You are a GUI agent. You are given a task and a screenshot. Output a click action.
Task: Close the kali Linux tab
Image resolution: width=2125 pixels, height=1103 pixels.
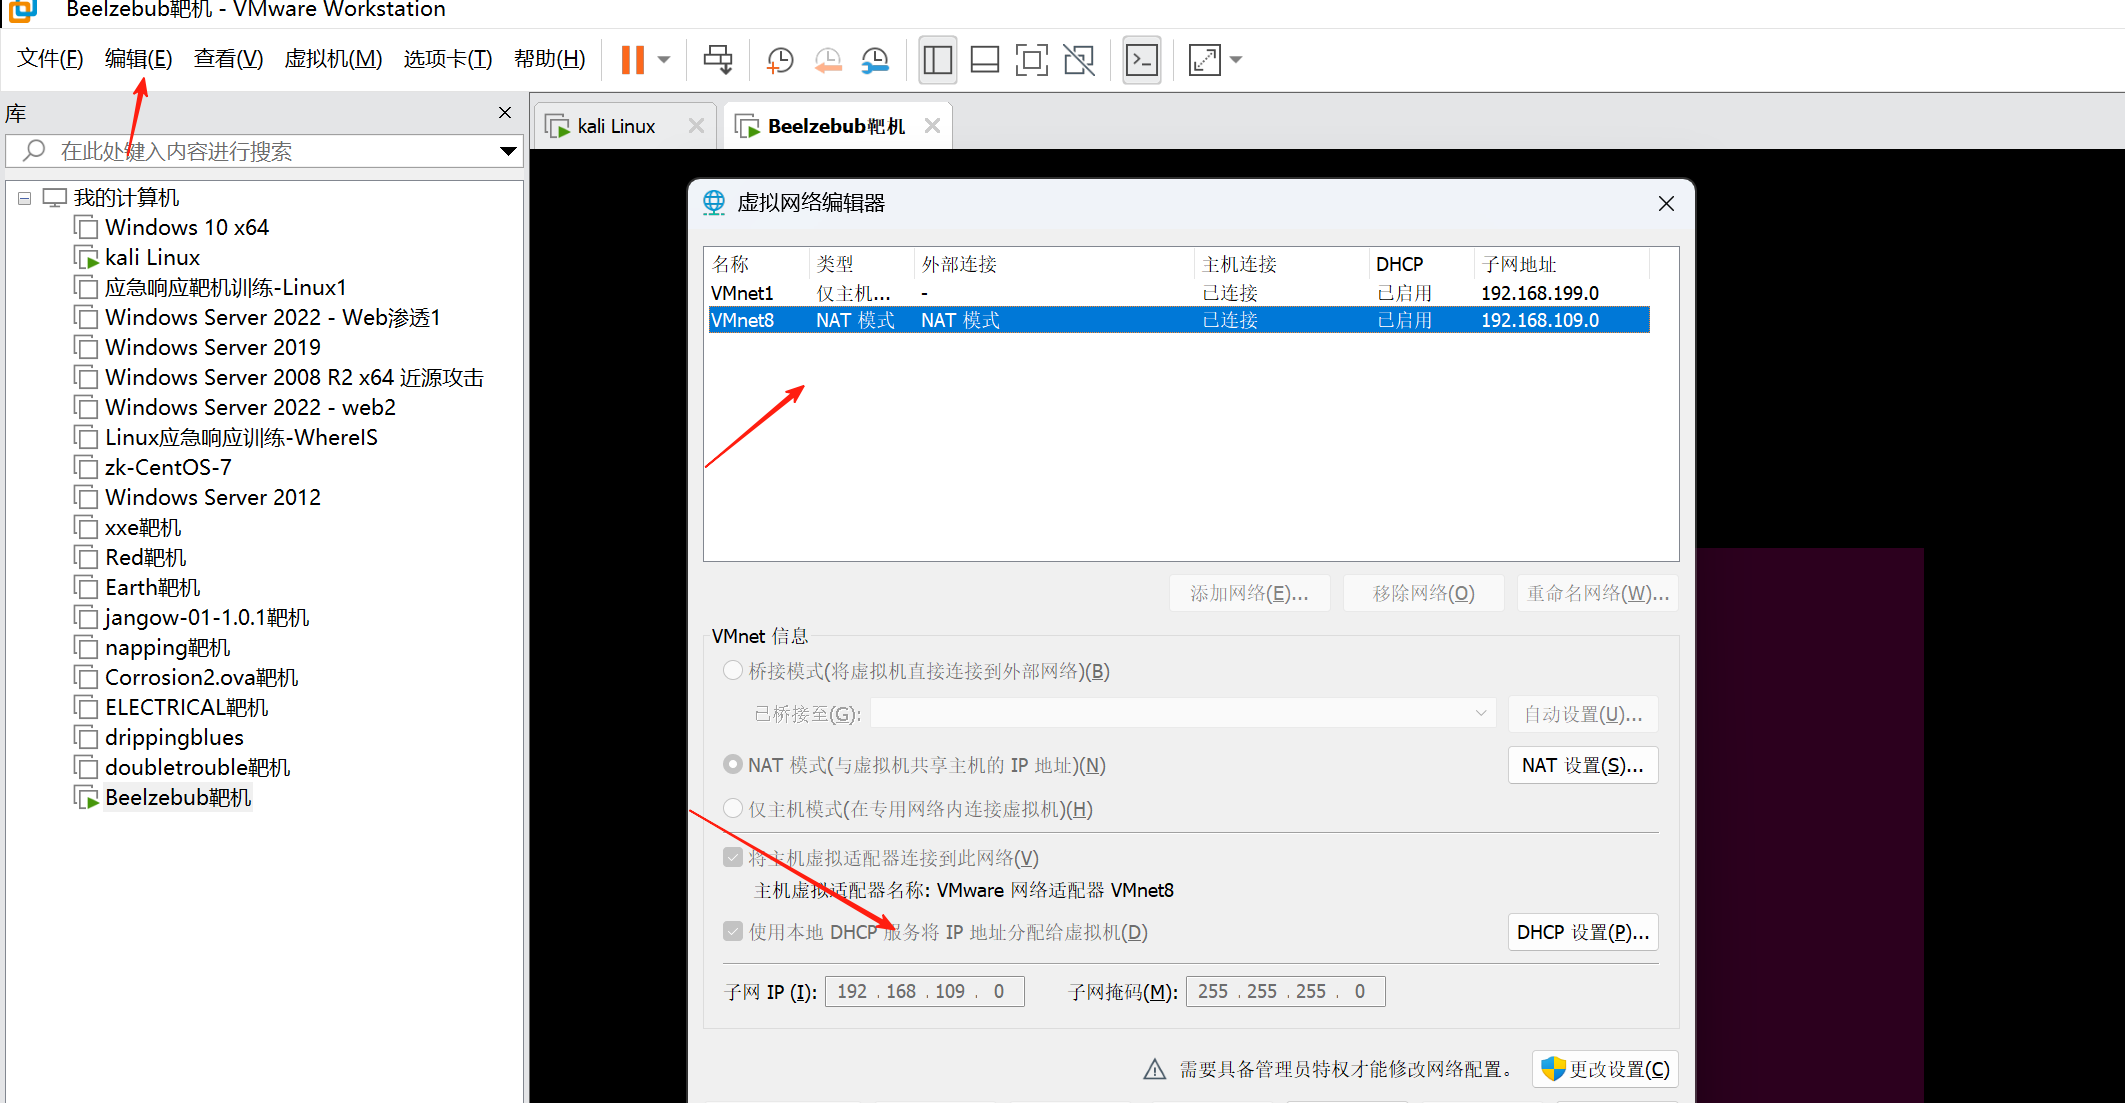pyautogui.click(x=697, y=126)
